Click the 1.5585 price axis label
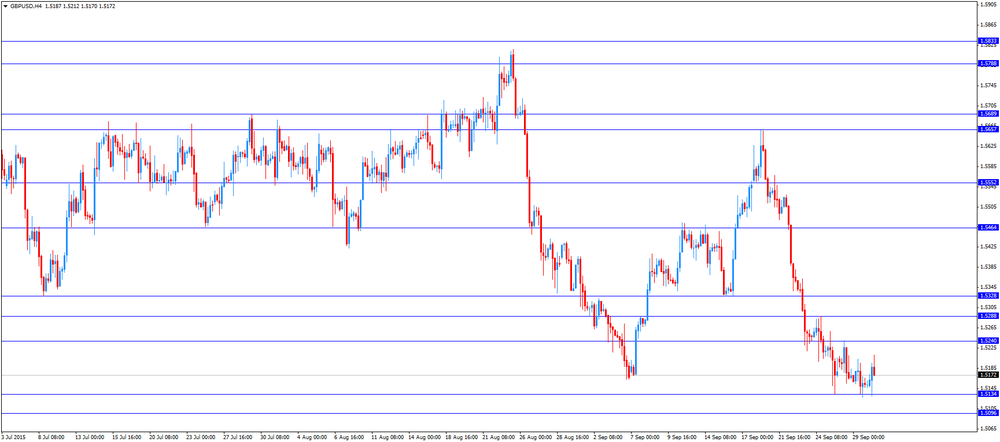The image size is (1000, 442). 989,166
